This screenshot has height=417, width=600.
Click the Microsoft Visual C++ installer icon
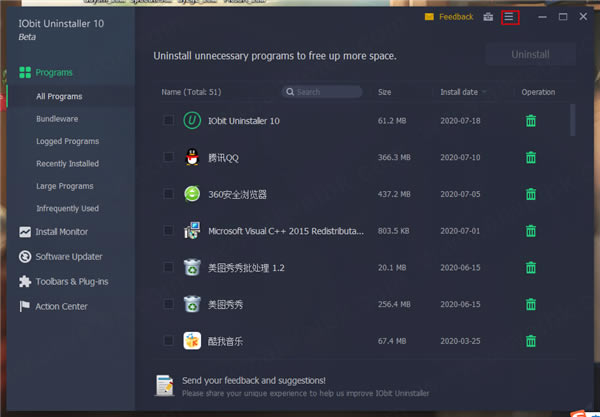(x=192, y=230)
